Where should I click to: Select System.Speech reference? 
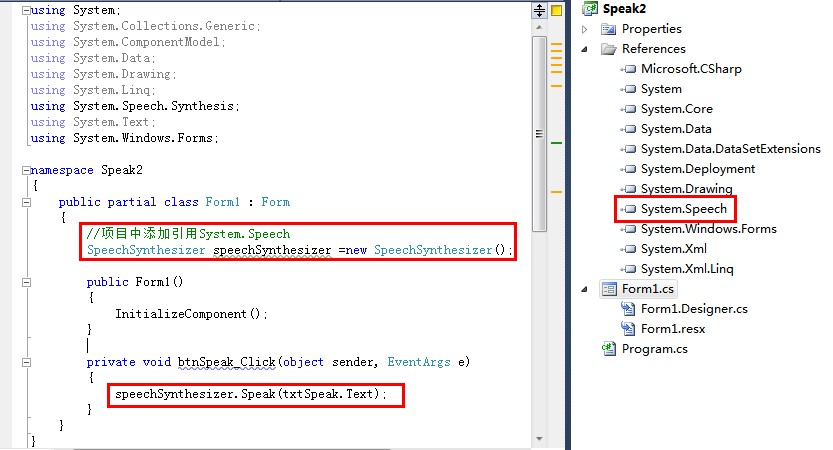(684, 209)
